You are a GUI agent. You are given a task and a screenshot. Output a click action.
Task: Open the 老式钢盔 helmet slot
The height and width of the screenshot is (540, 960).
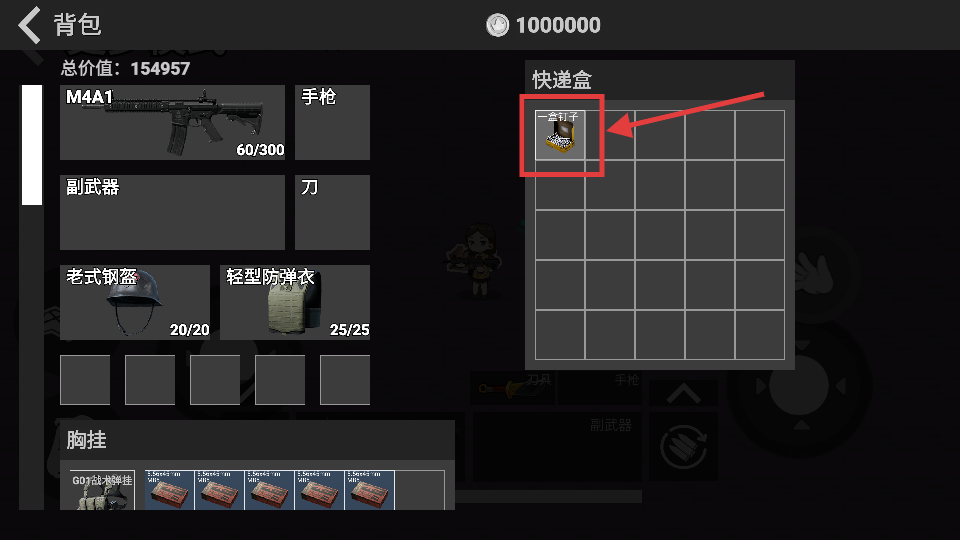135,302
